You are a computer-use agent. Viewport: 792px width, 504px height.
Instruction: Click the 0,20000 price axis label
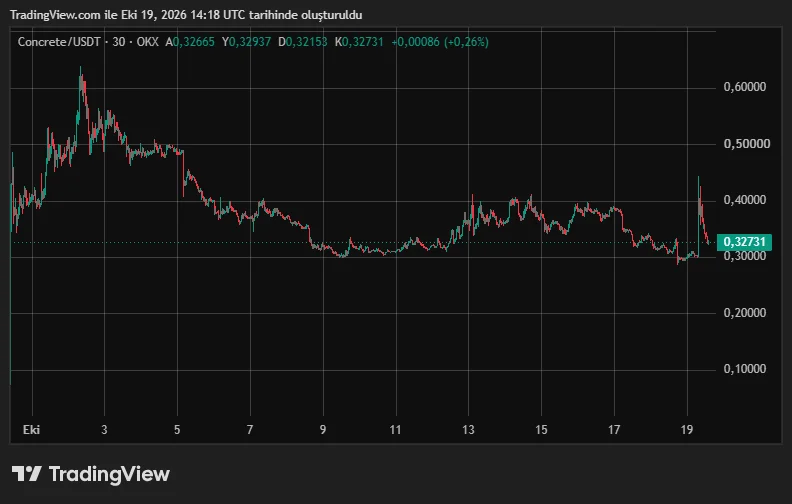(745, 313)
